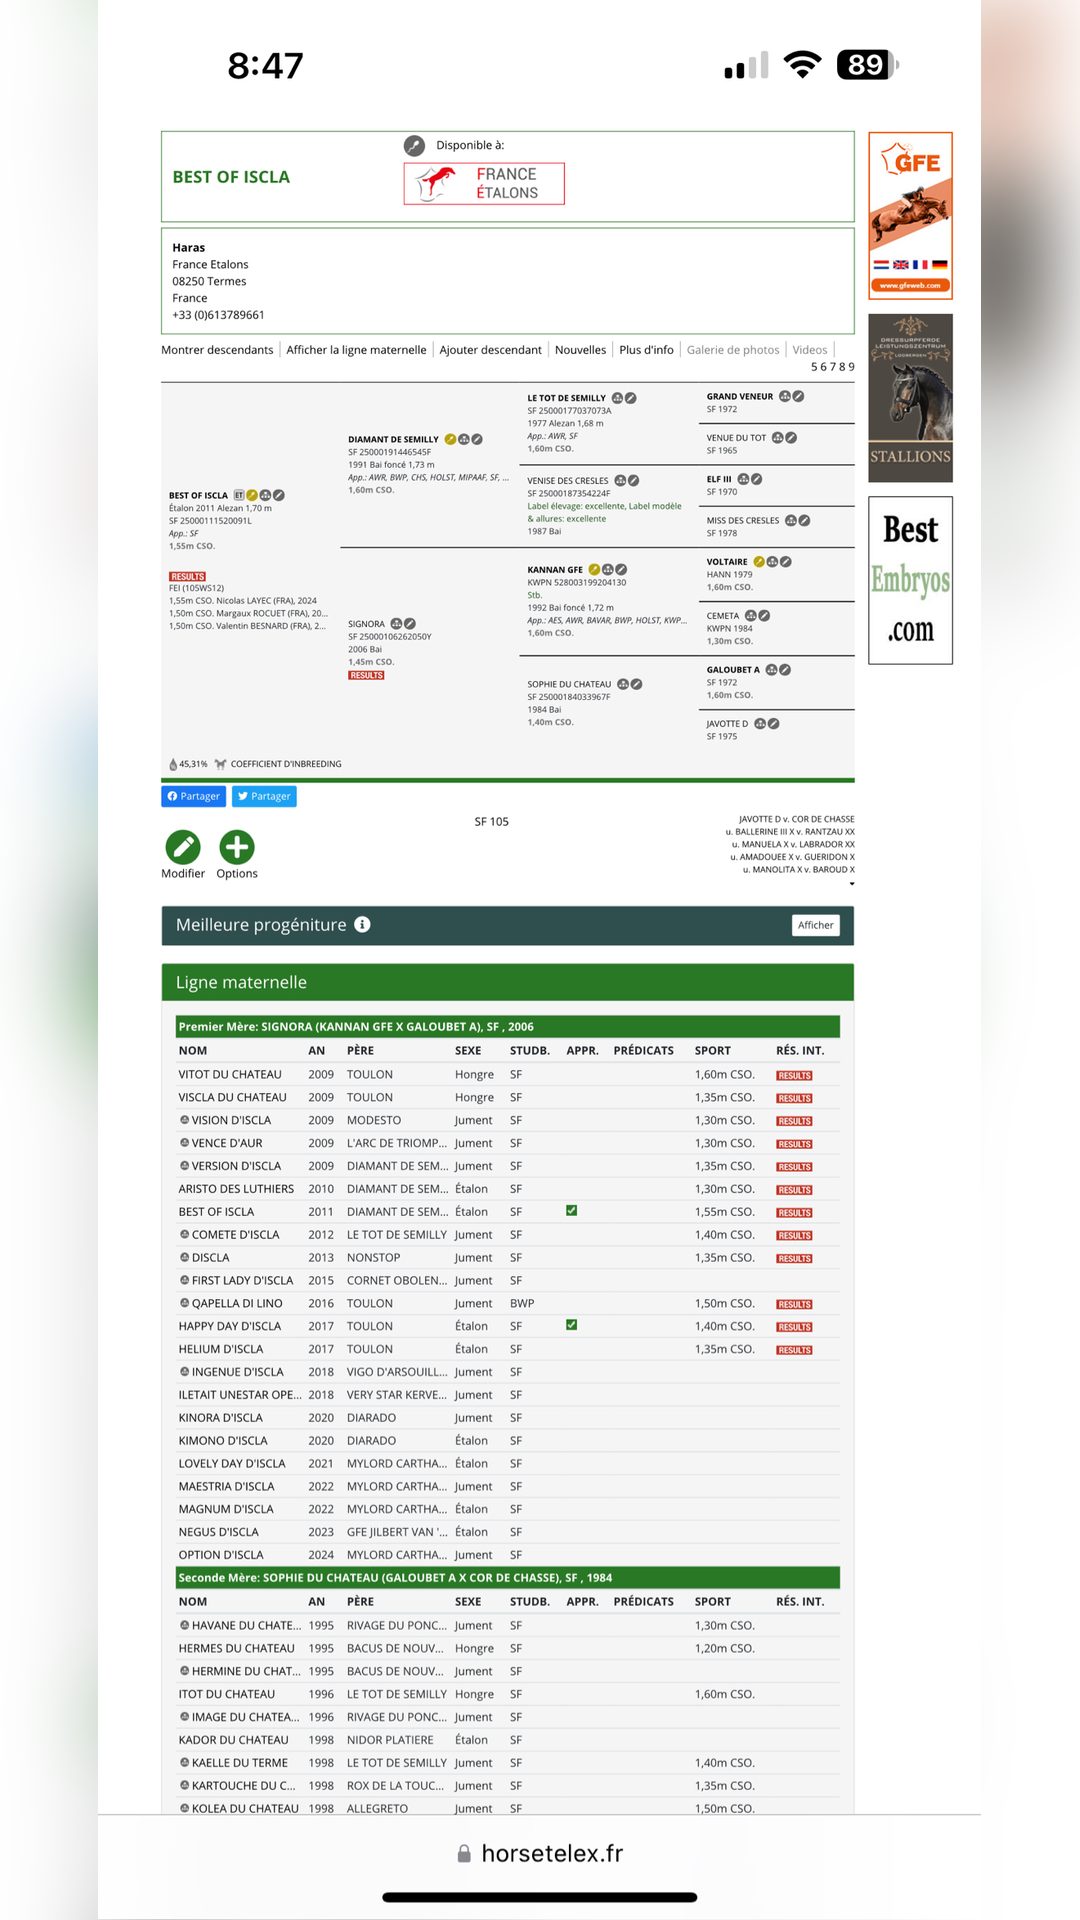Open the Montrer descendants tab

click(x=217, y=350)
